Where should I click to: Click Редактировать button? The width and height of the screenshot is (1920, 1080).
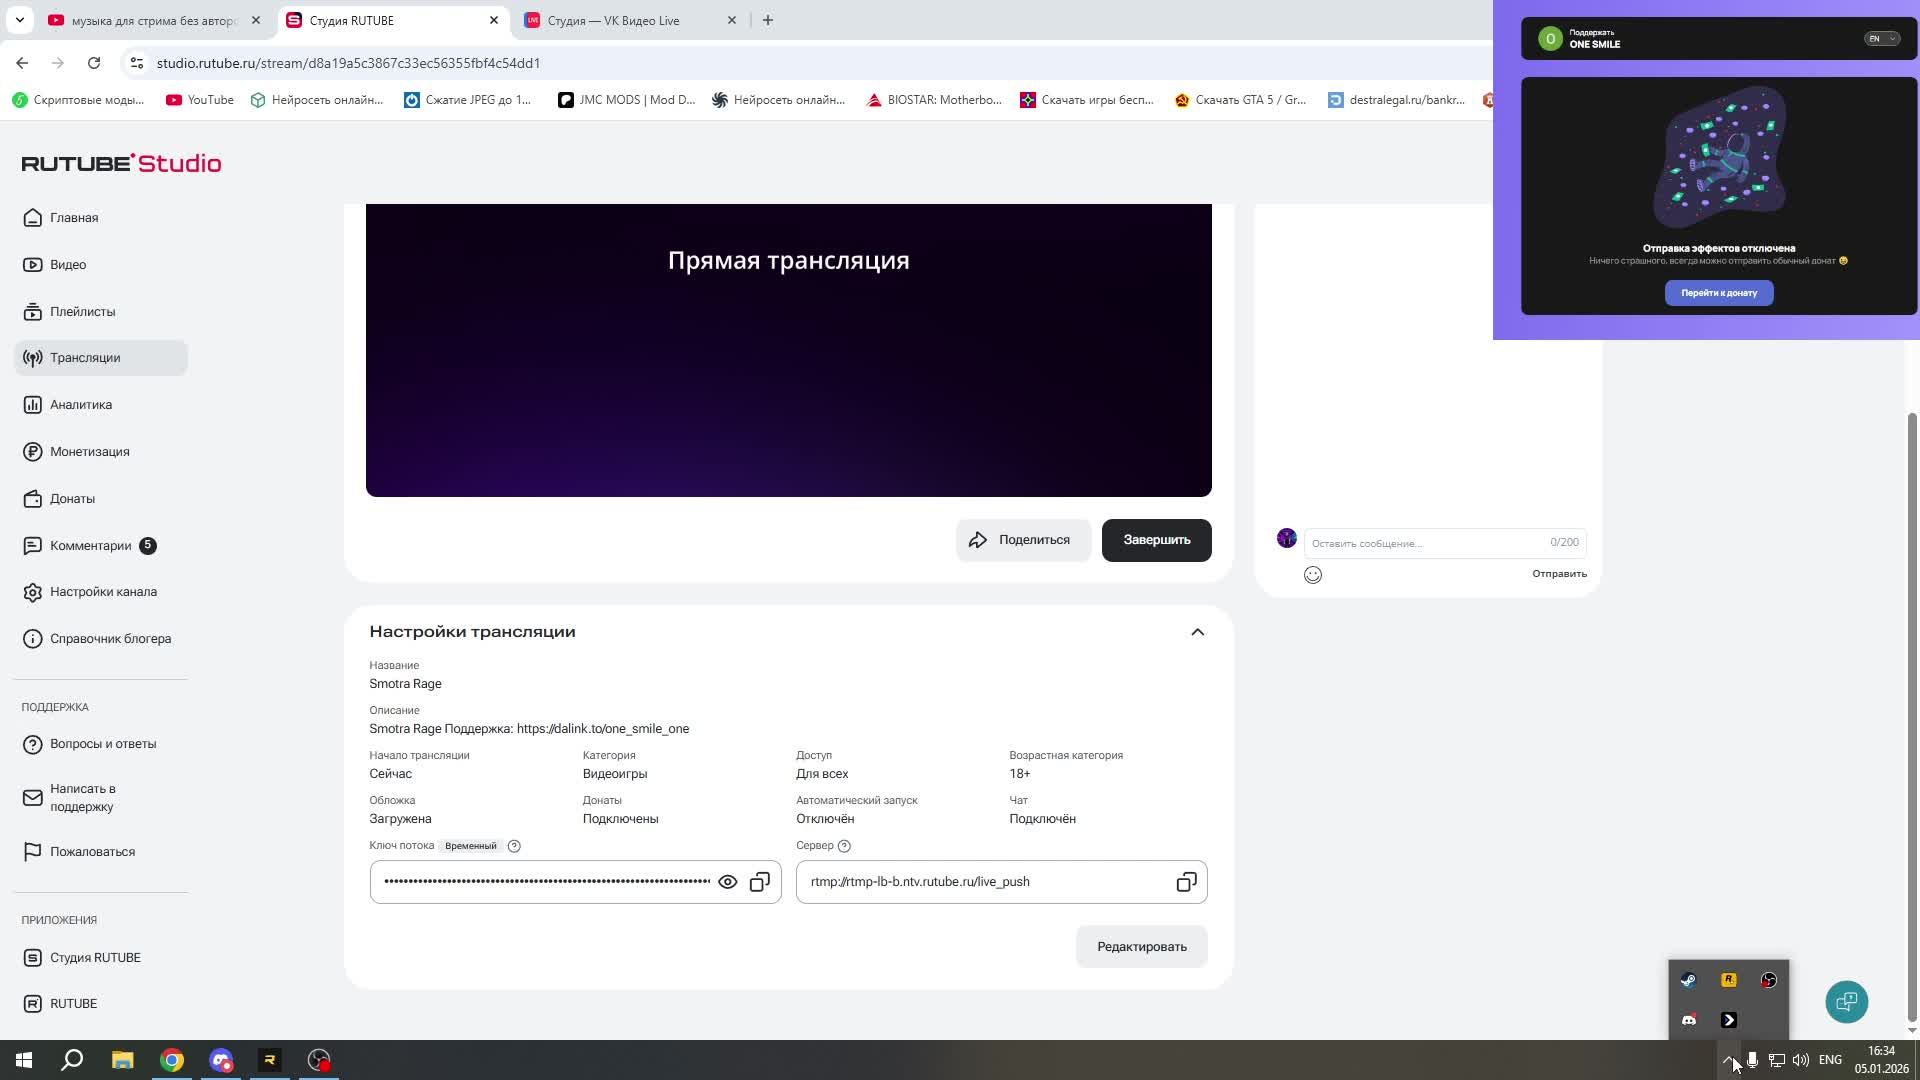click(x=1141, y=947)
